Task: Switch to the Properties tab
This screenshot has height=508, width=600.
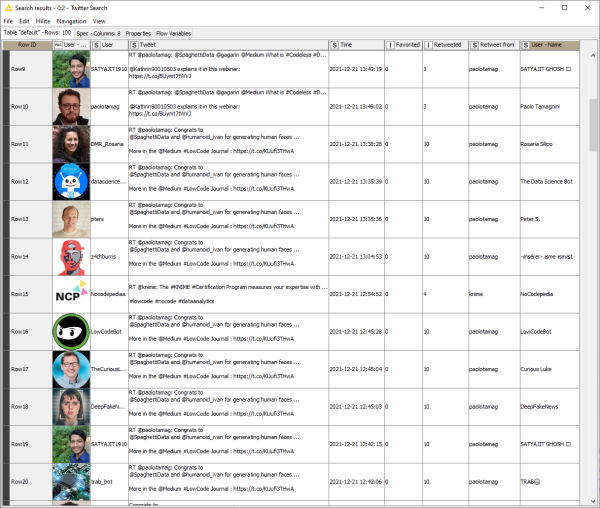Action: 138,33
